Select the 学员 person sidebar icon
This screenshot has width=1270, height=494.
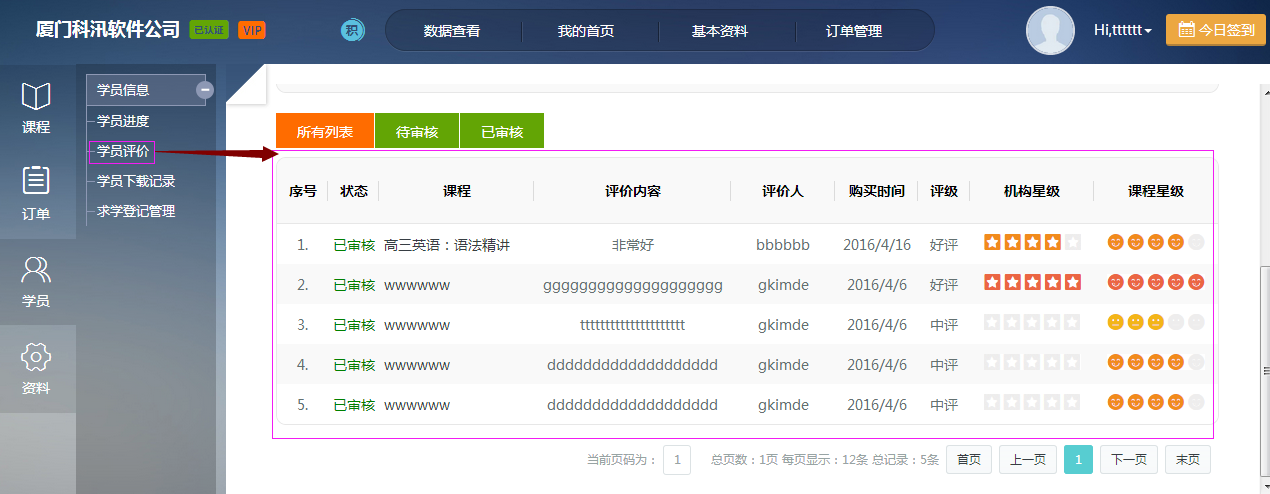point(36,270)
